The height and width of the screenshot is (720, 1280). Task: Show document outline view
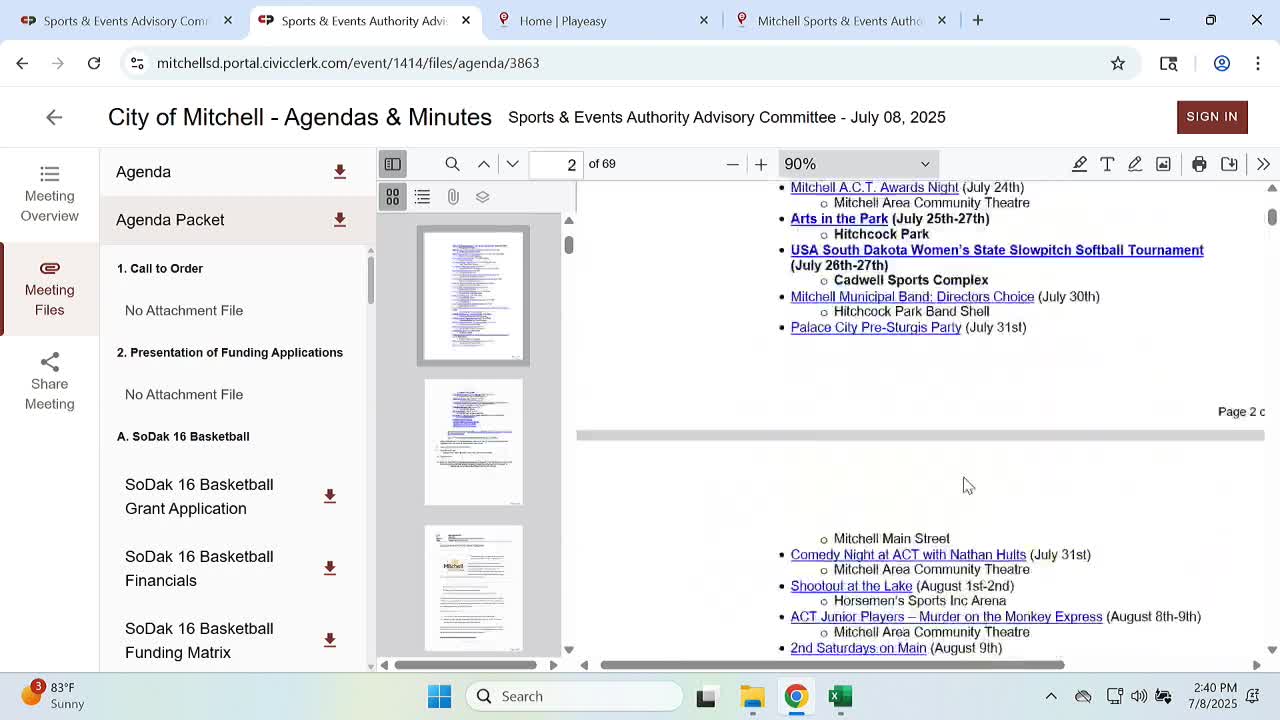[422, 197]
